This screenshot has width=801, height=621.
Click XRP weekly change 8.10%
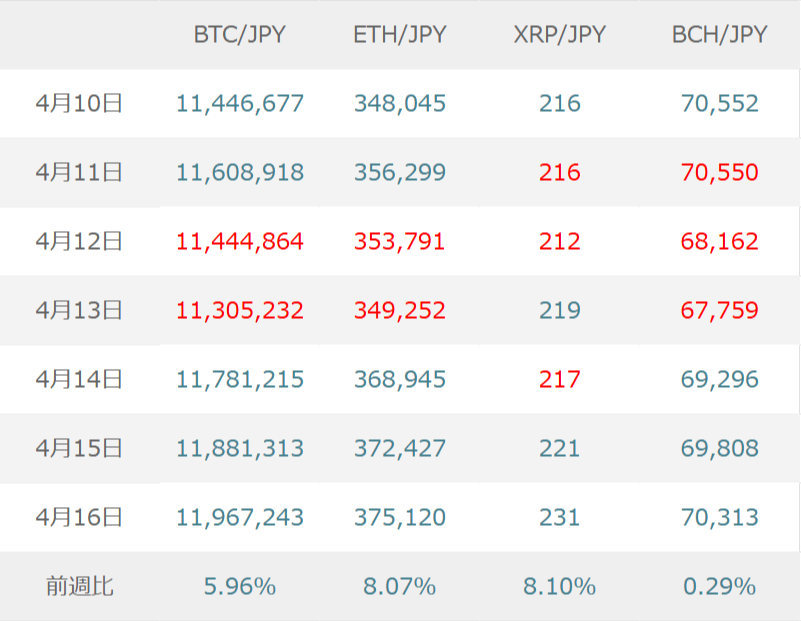(x=560, y=587)
